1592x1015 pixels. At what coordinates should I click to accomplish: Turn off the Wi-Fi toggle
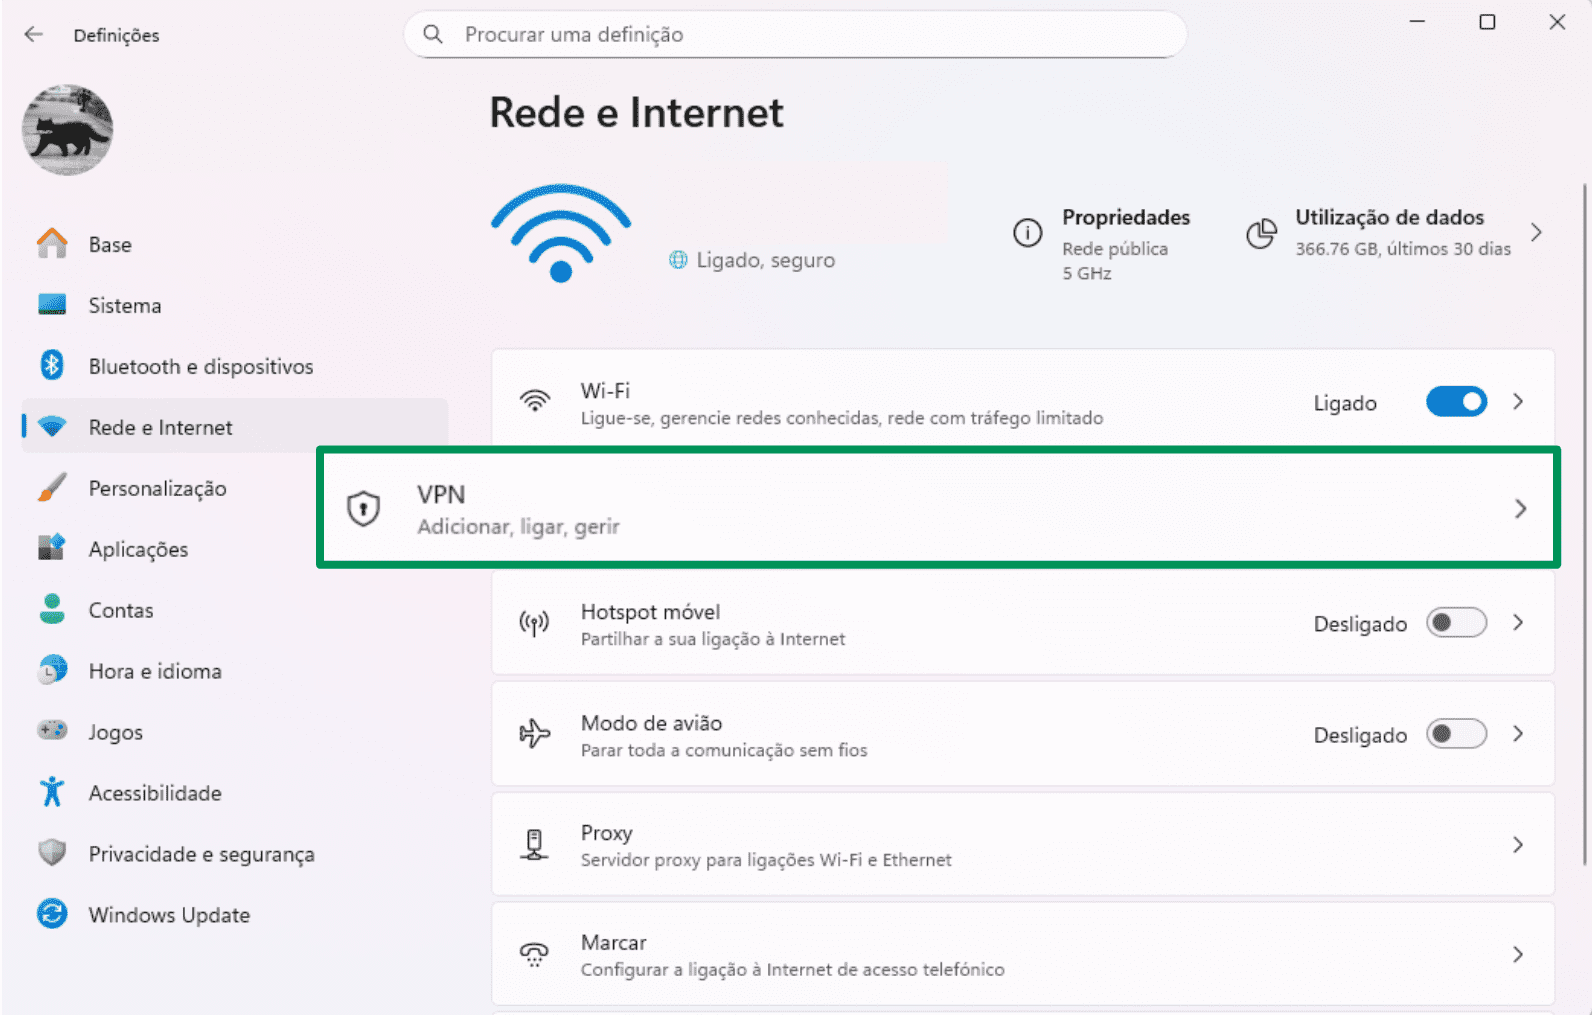[1456, 402]
